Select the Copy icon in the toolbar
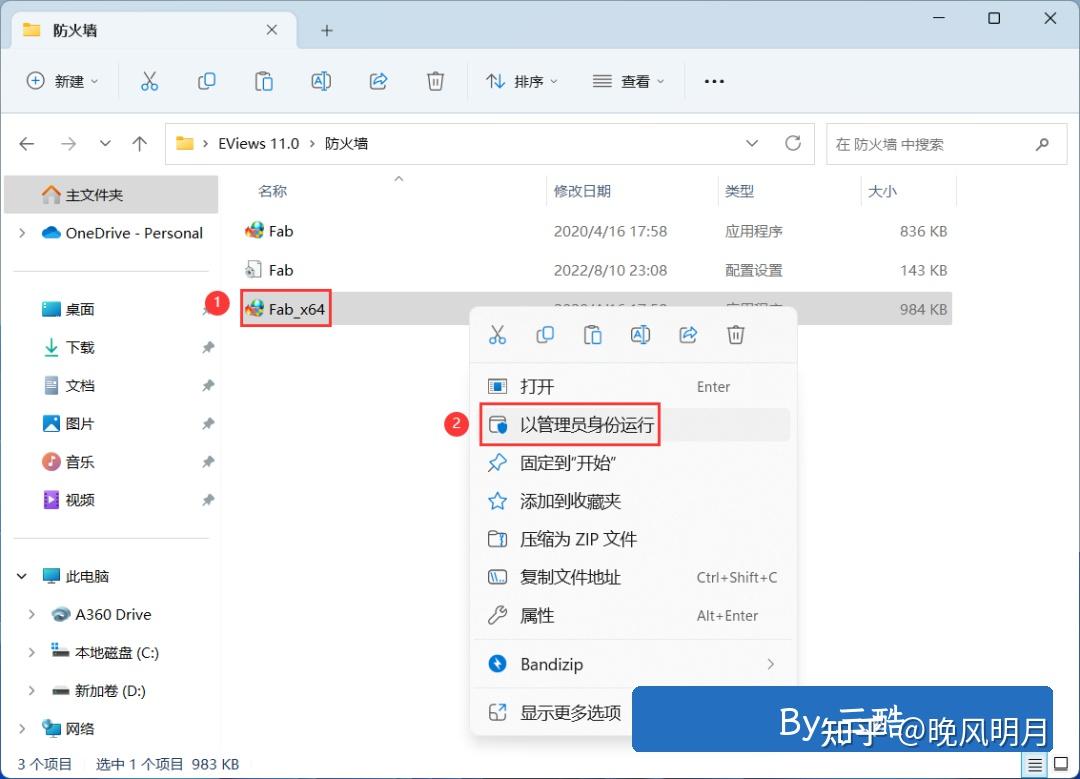Image resolution: width=1080 pixels, height=779 pixels. 207,81
